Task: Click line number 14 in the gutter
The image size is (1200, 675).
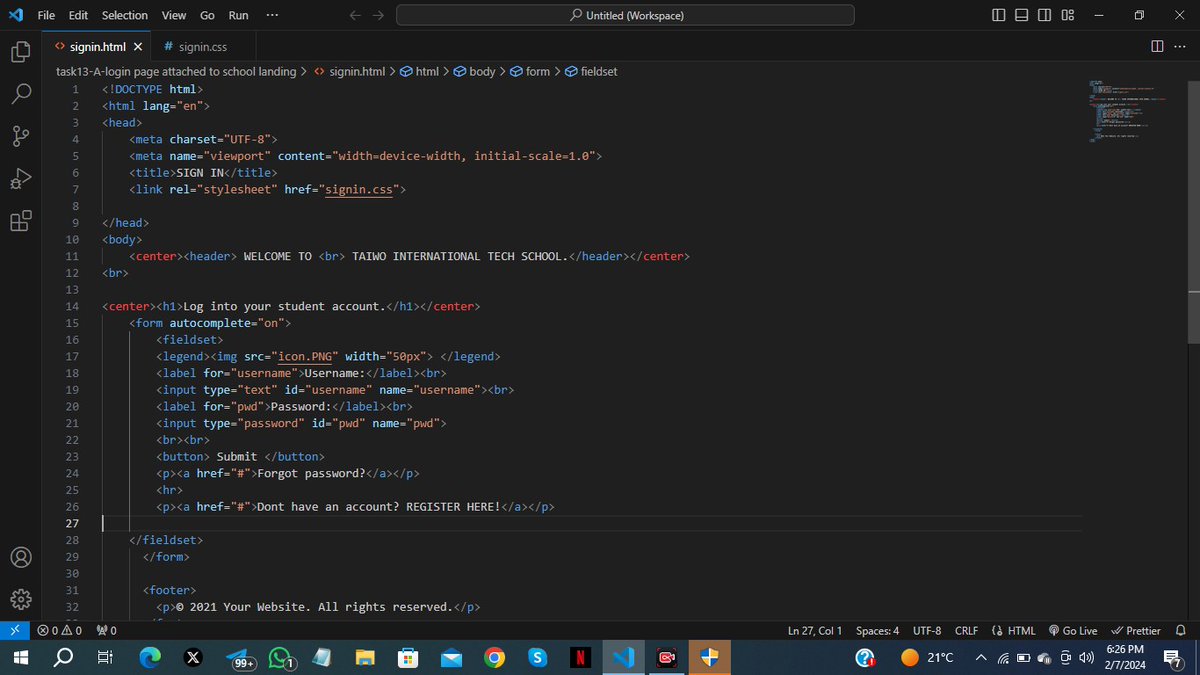Action: point(72,306)
